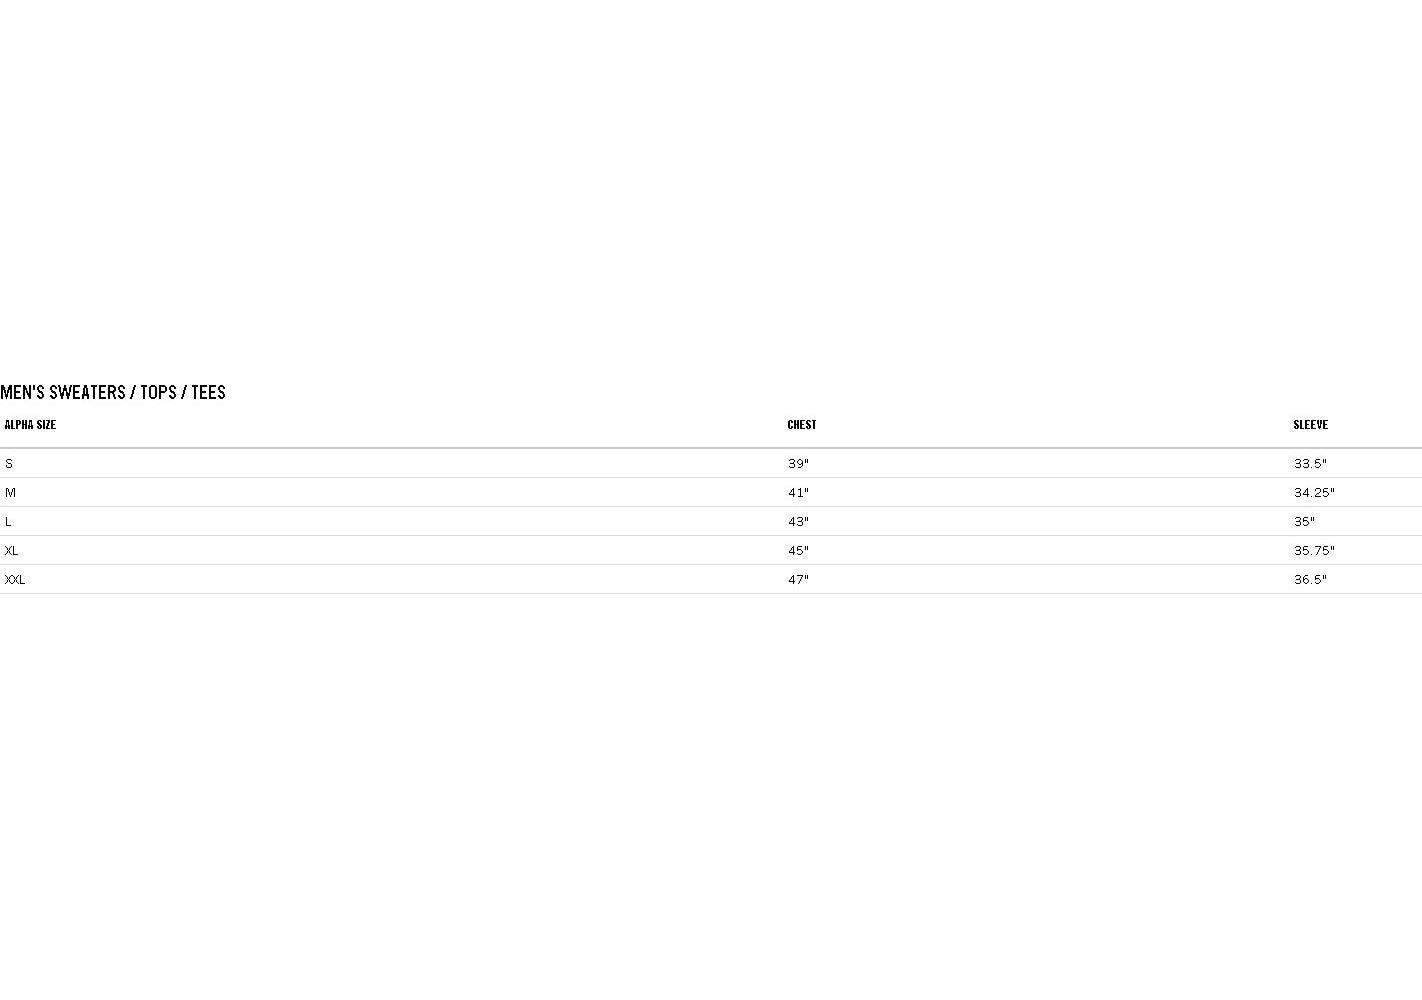Click the 35" sleeve value in the L row
Screen dimensions: 1422x1000
[1304, 522]
